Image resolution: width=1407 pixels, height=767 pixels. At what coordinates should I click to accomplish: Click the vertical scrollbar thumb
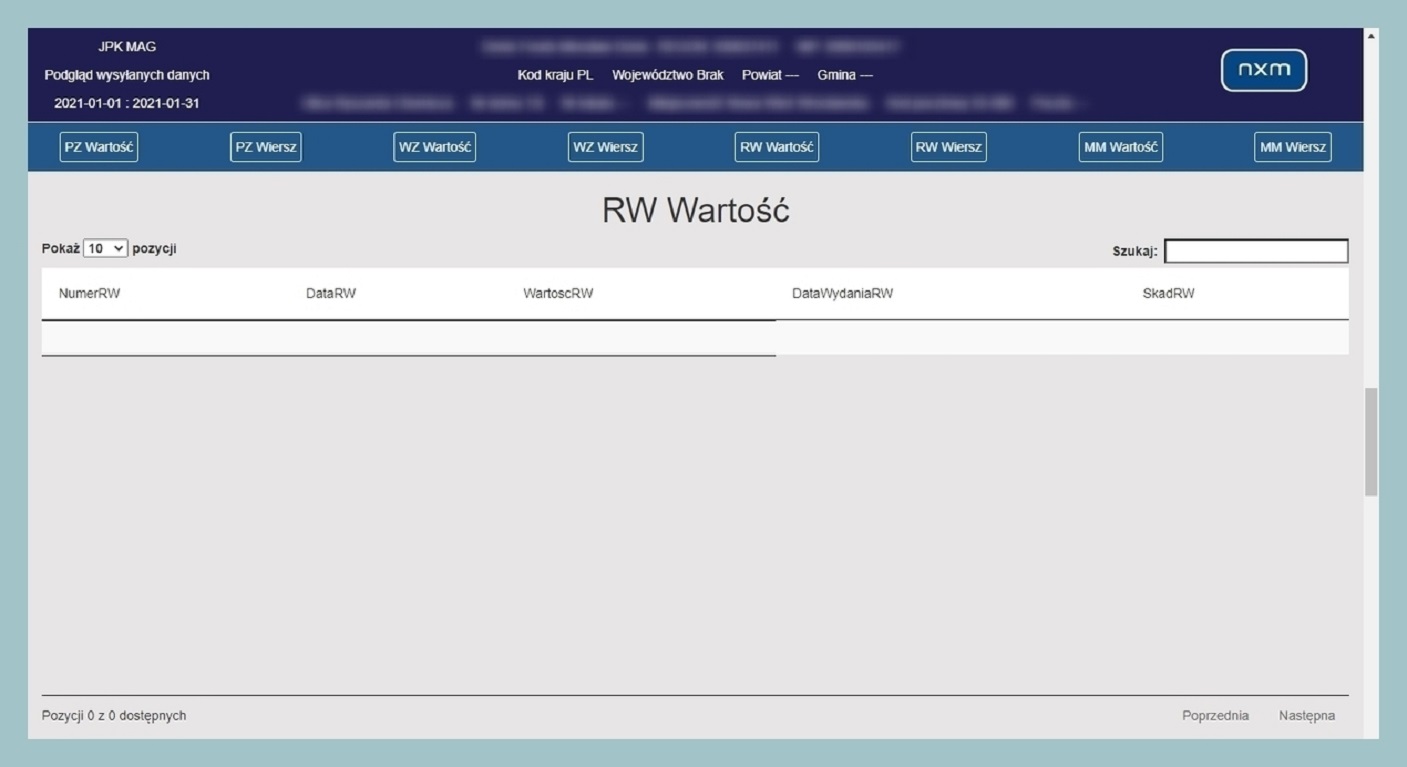(x=1371, y=440)
